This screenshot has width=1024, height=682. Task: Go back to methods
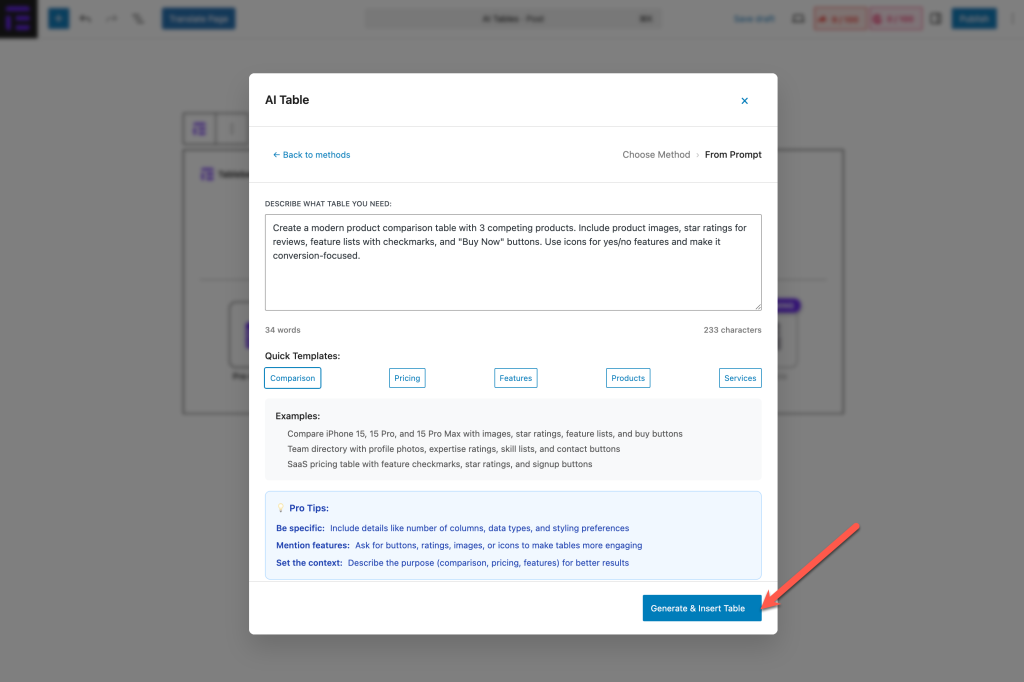point(312,155)
